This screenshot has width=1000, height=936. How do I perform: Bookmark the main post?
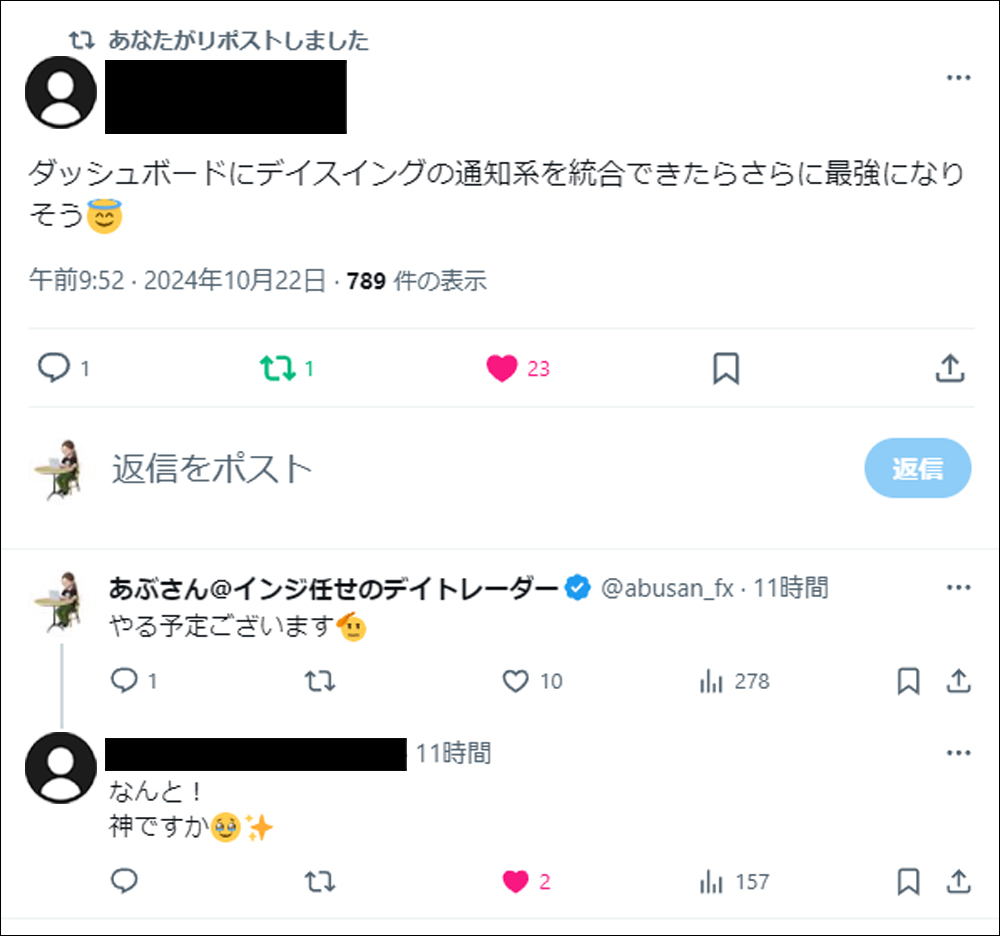(725, 369)
